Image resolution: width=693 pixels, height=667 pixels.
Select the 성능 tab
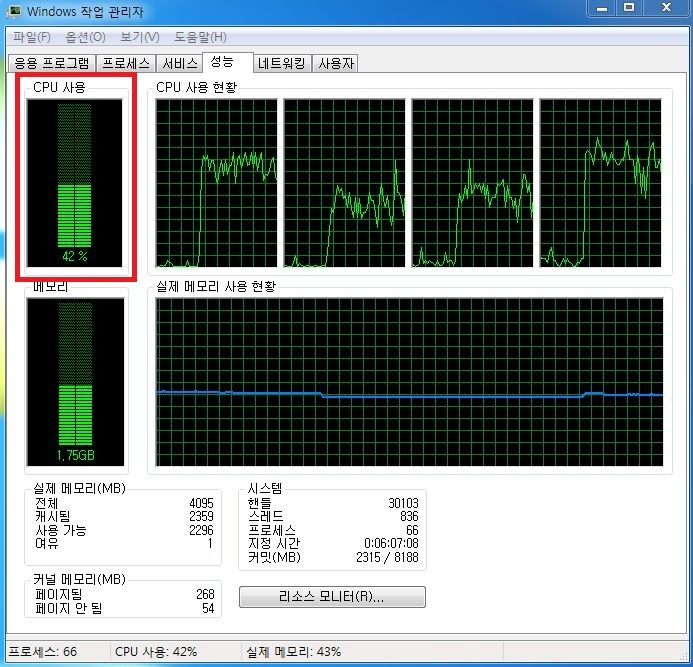point(228,62)
